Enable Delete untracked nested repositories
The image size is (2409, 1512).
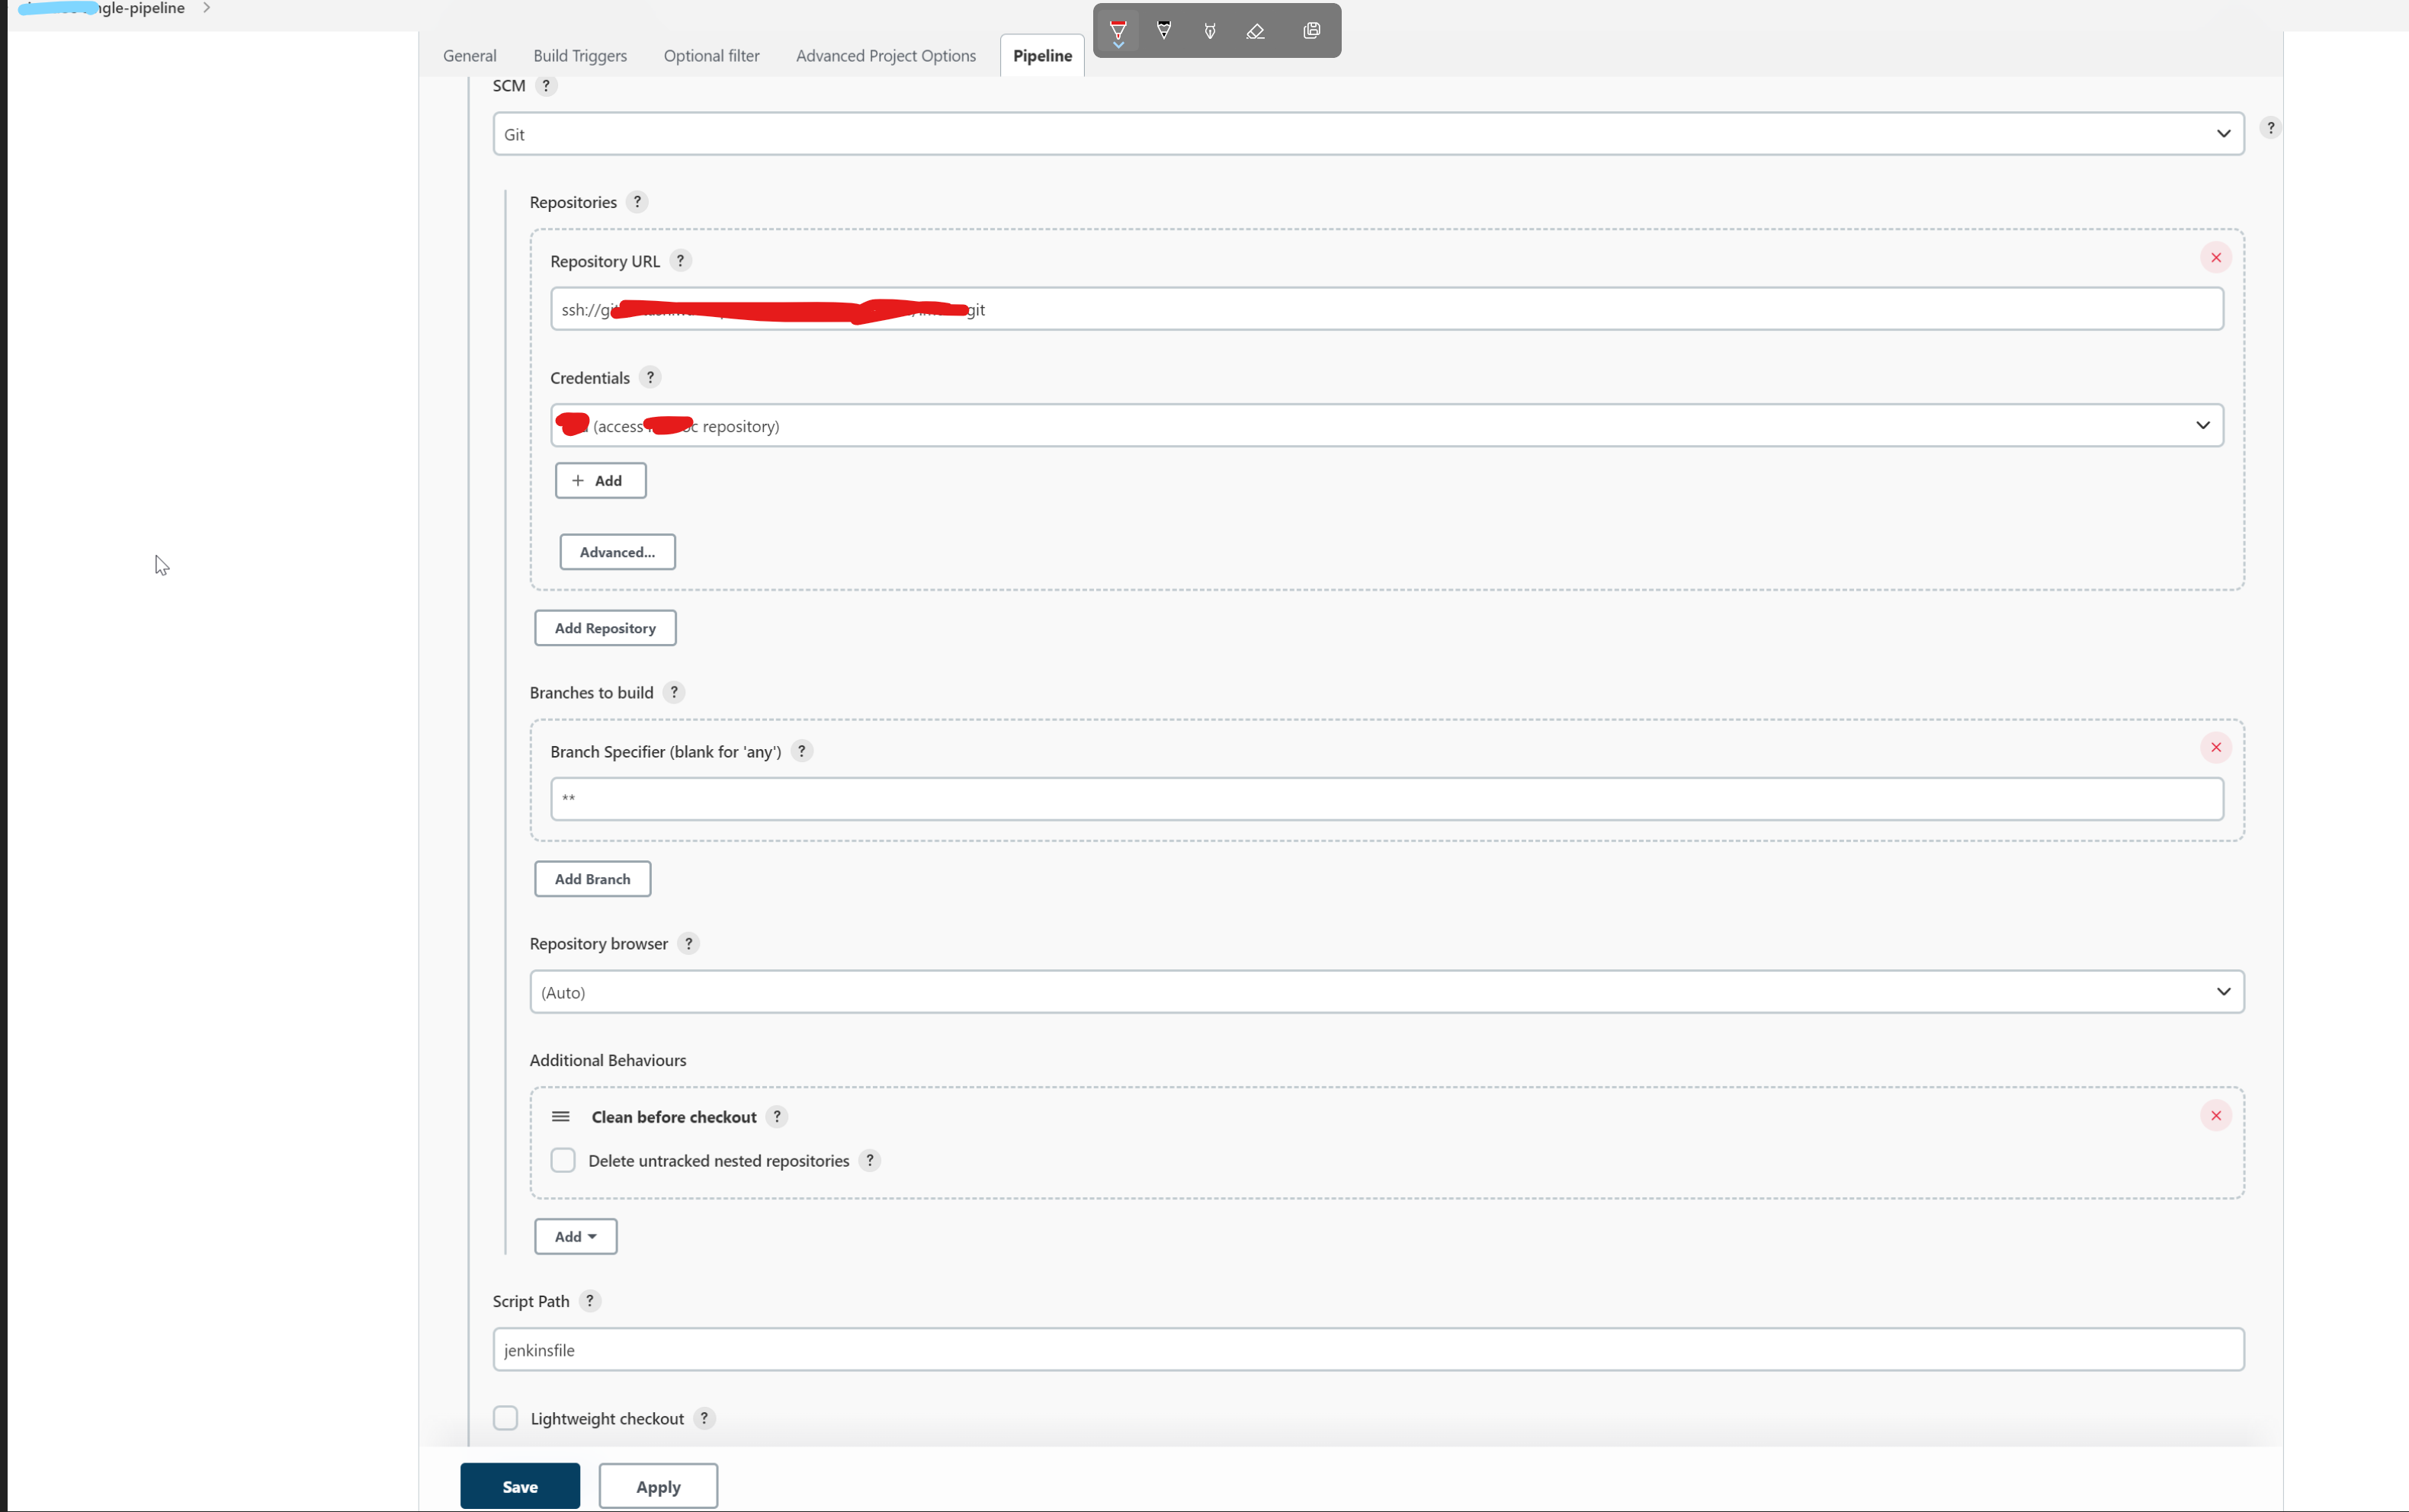pos(563,1160)
